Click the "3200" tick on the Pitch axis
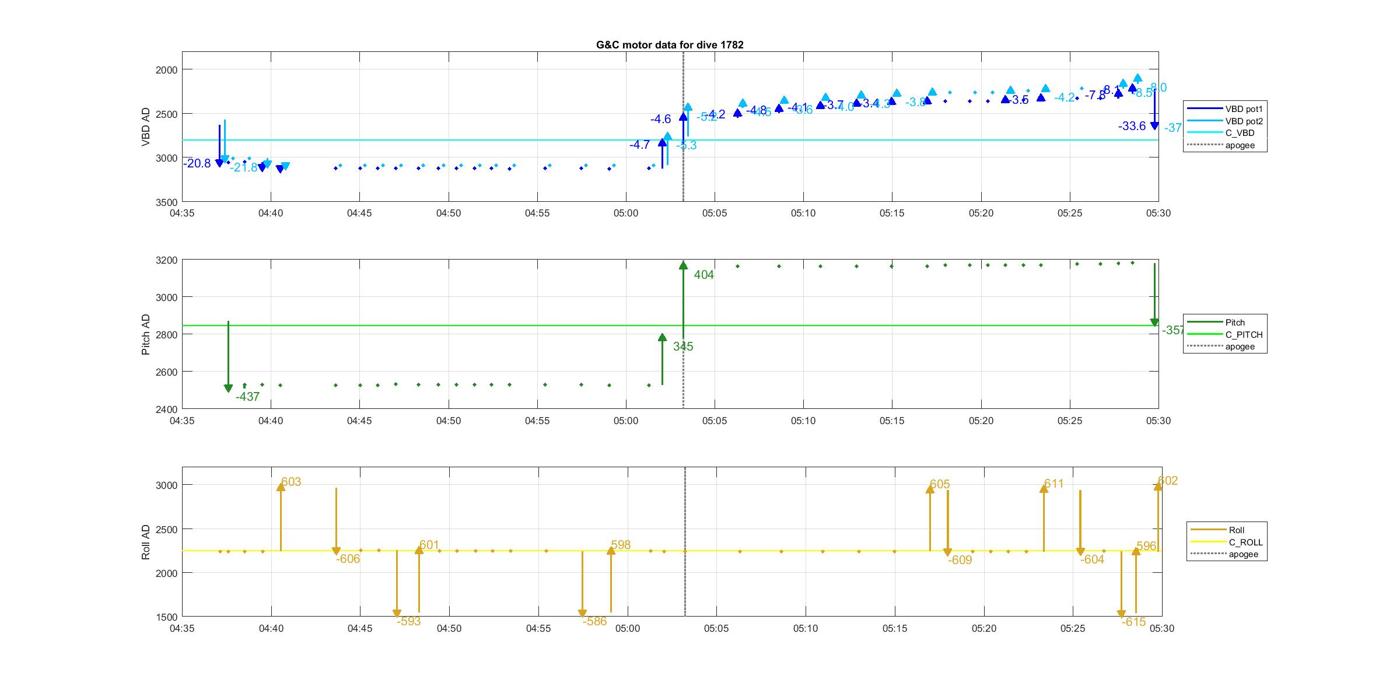Viewport: 1400px width, 693px height. [x=165, y=260]
